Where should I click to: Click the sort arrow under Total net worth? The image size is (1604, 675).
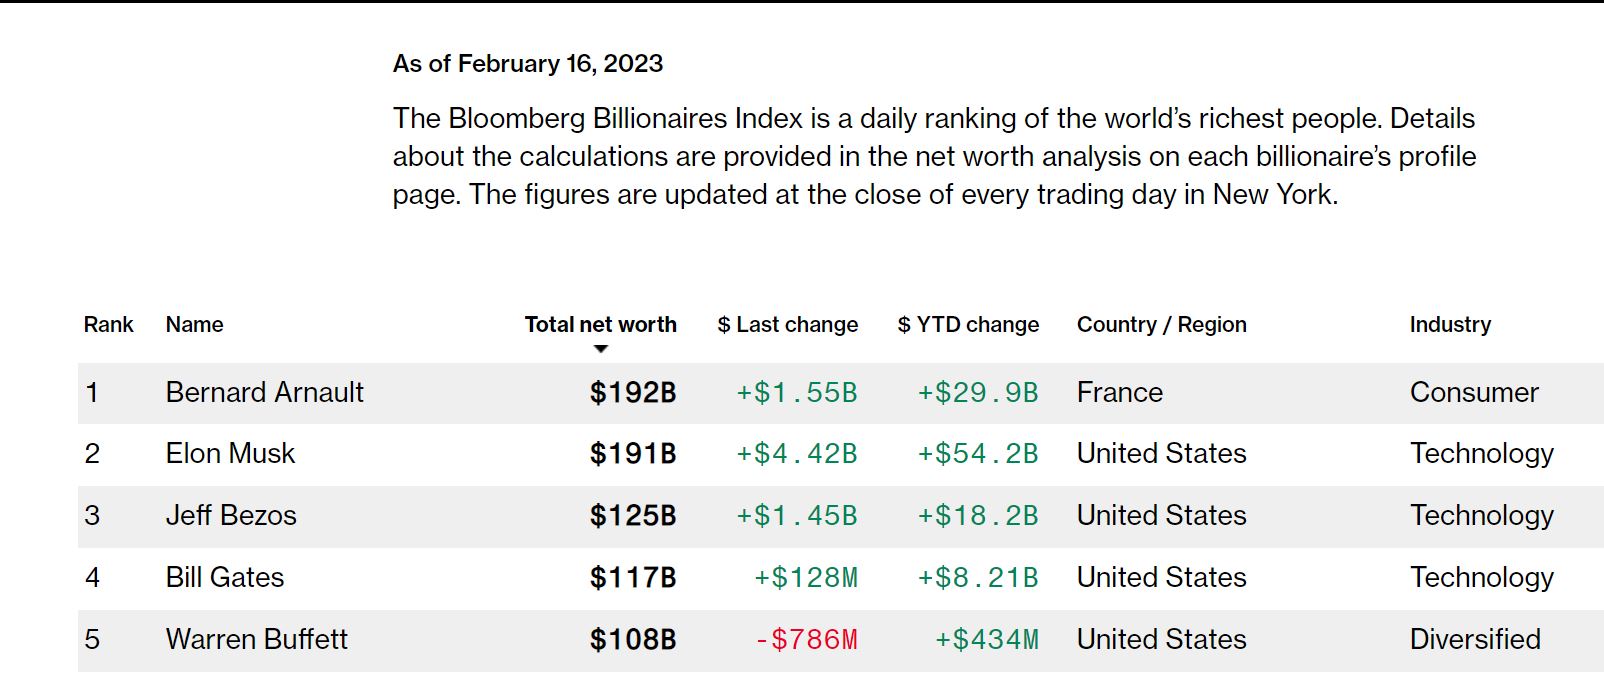pos(600,349)
